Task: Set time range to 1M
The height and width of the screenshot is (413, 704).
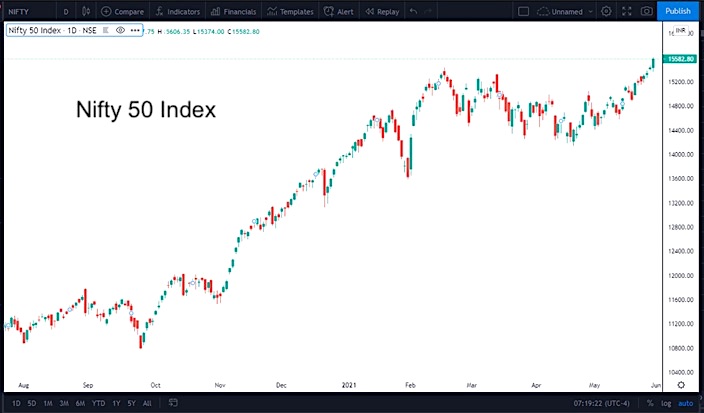Action: [48, 403]
